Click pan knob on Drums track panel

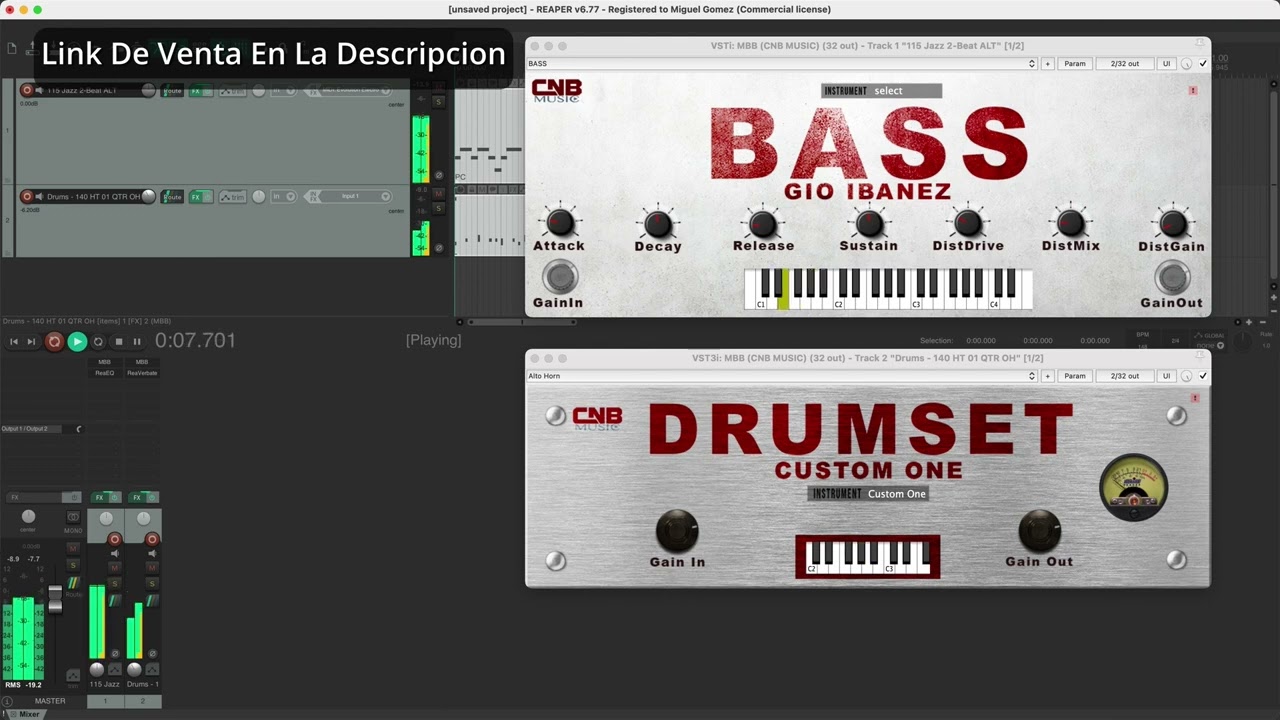tap(258, 196)
